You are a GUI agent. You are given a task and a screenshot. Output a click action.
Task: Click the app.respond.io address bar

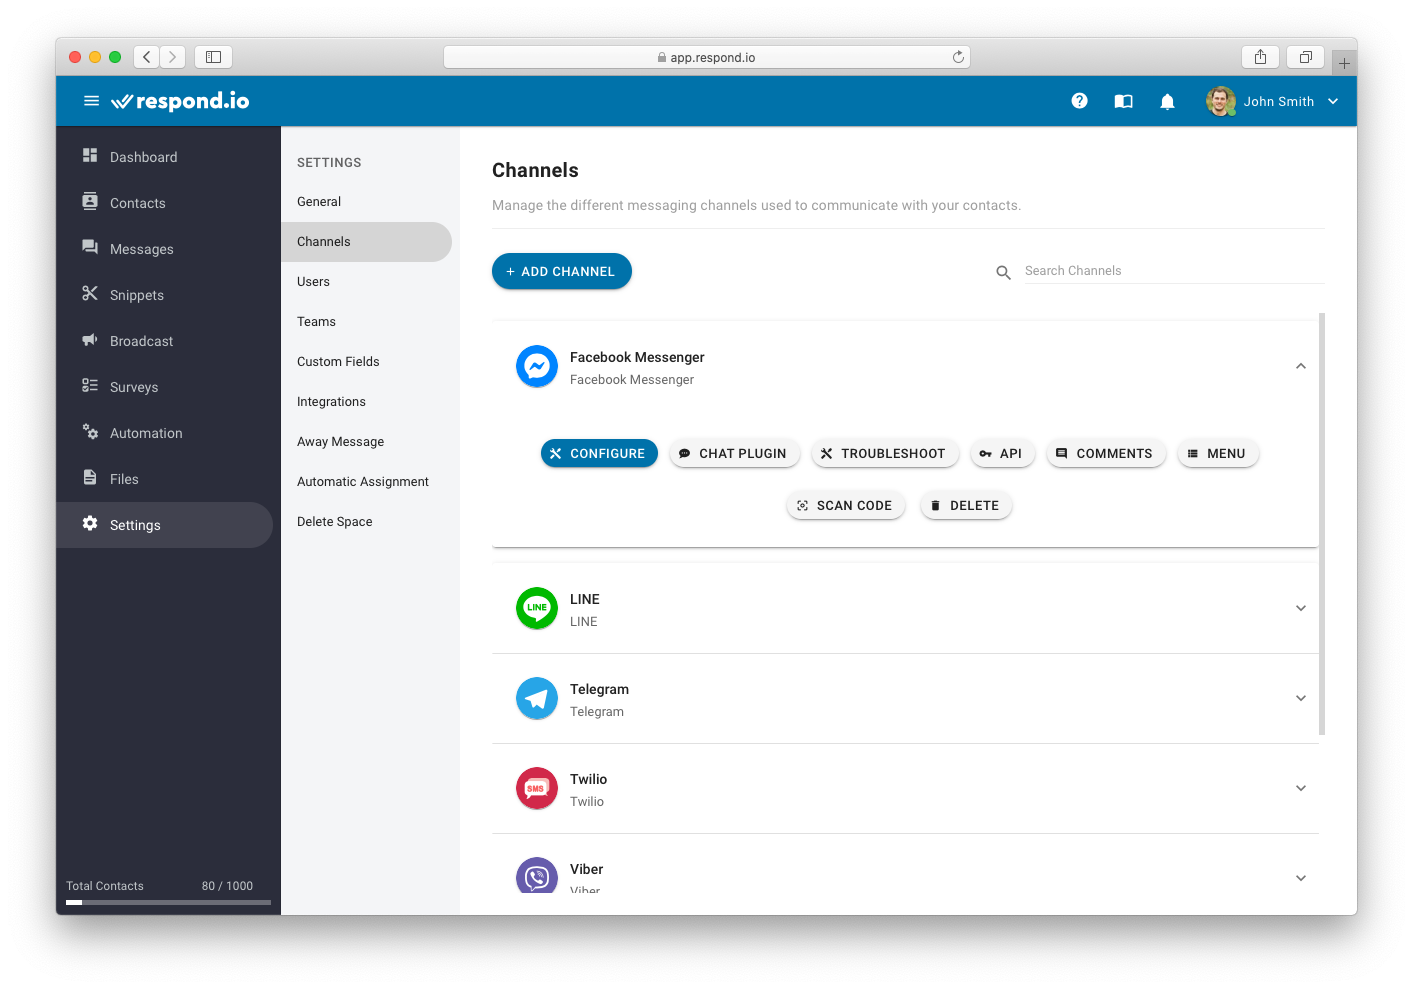[707, 57]
